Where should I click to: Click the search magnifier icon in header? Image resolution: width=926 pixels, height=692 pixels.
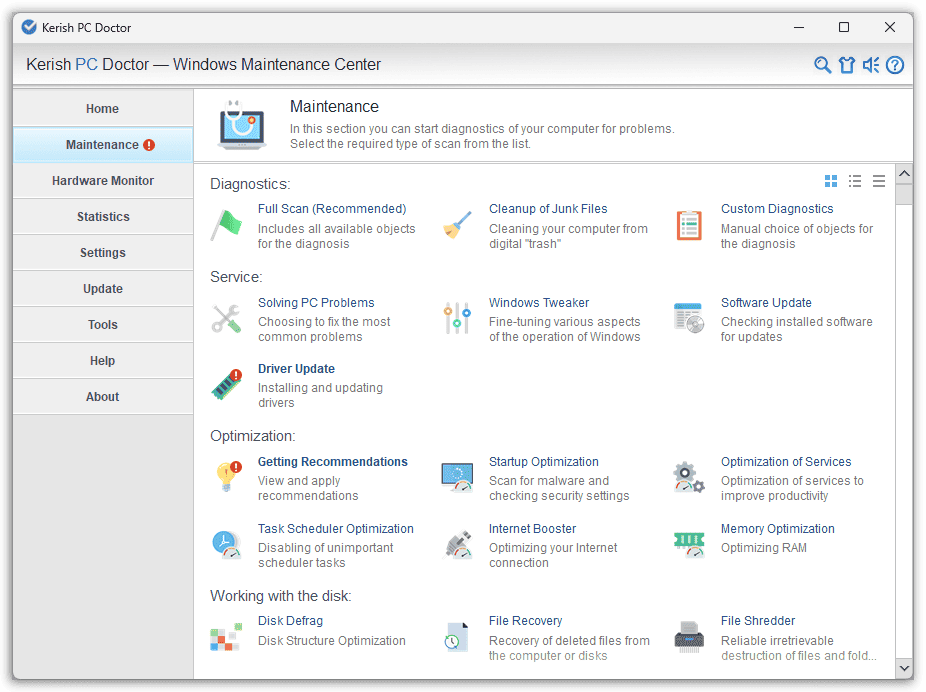point(822,65)
